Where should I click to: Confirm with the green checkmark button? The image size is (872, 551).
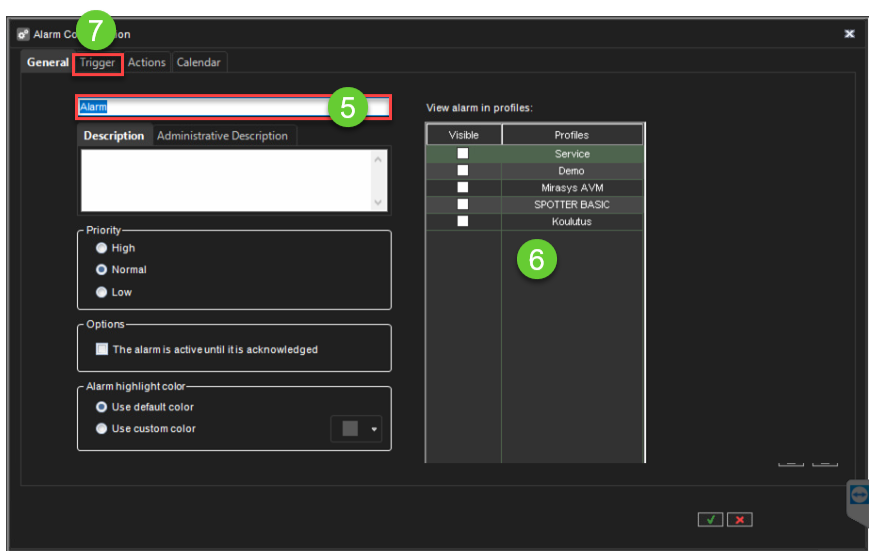(x=710, y=519)
